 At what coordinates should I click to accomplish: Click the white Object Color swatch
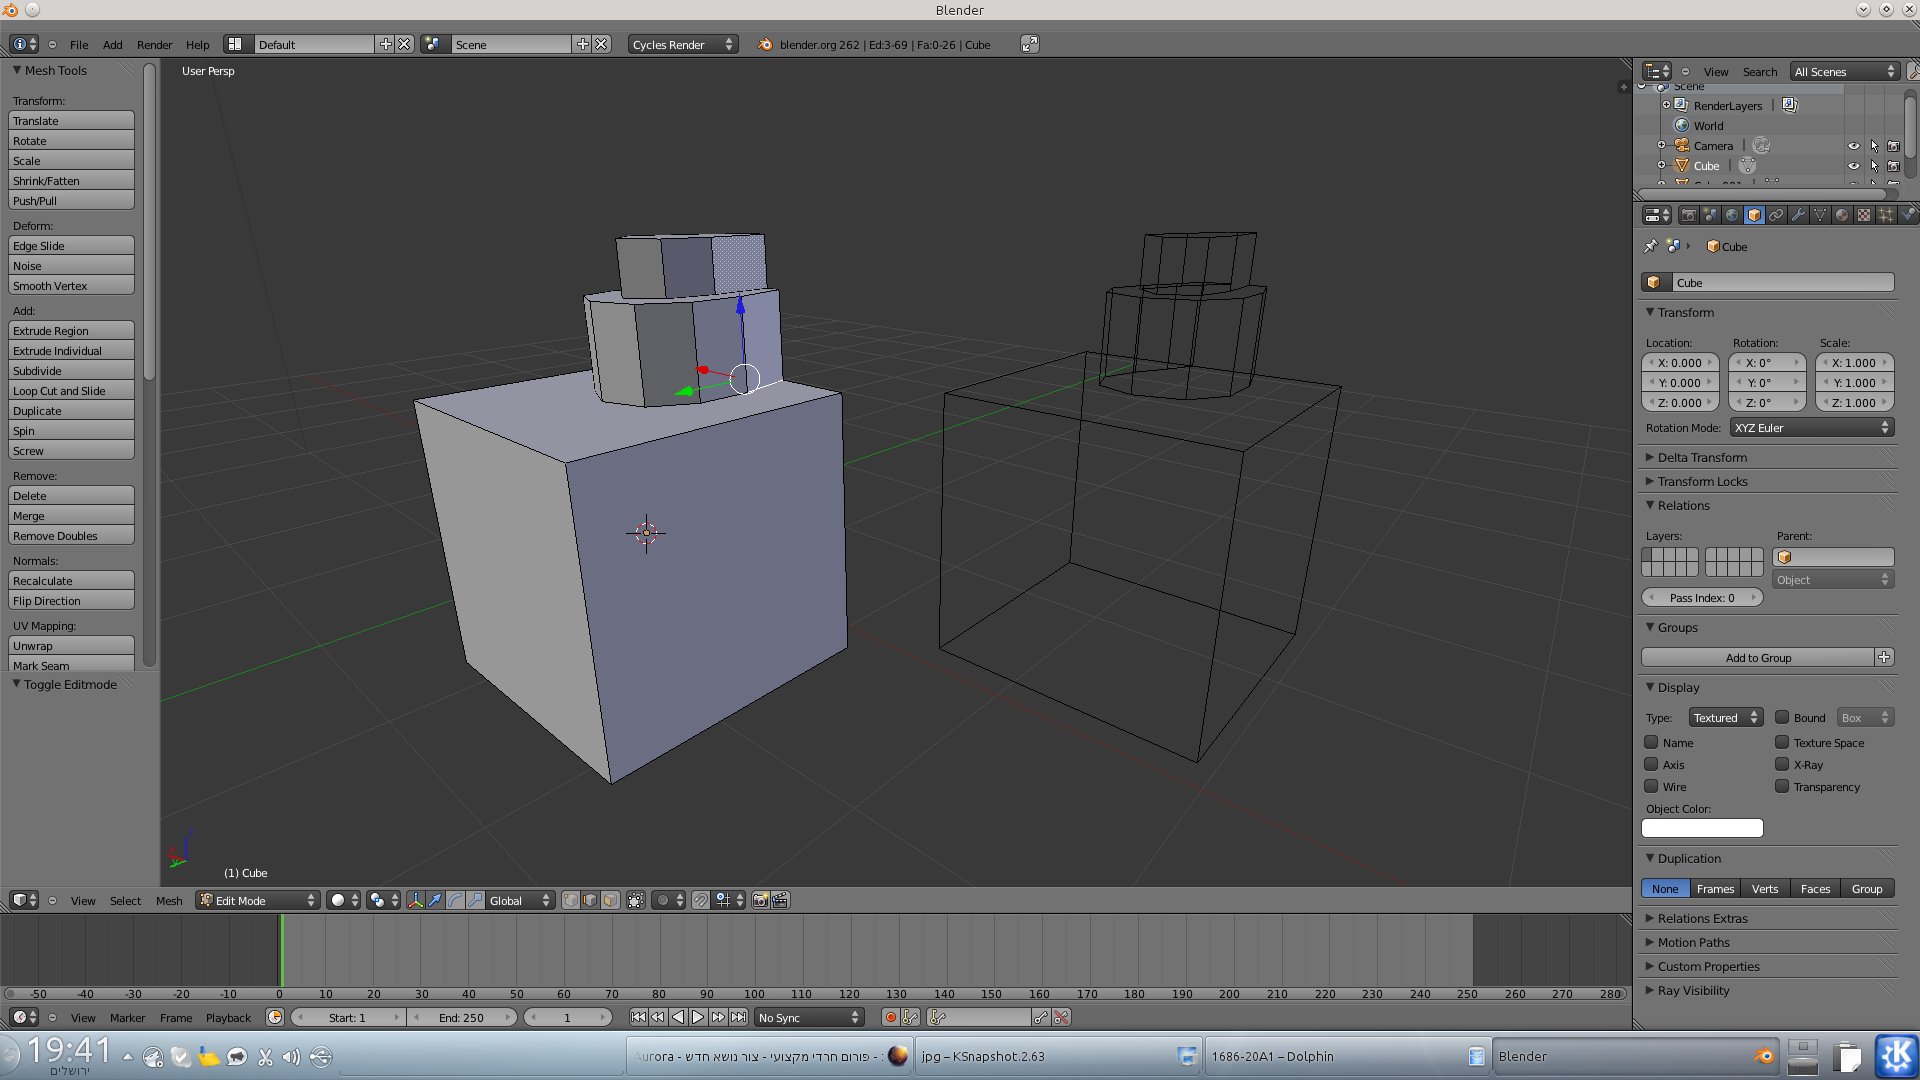[1702, 828]
